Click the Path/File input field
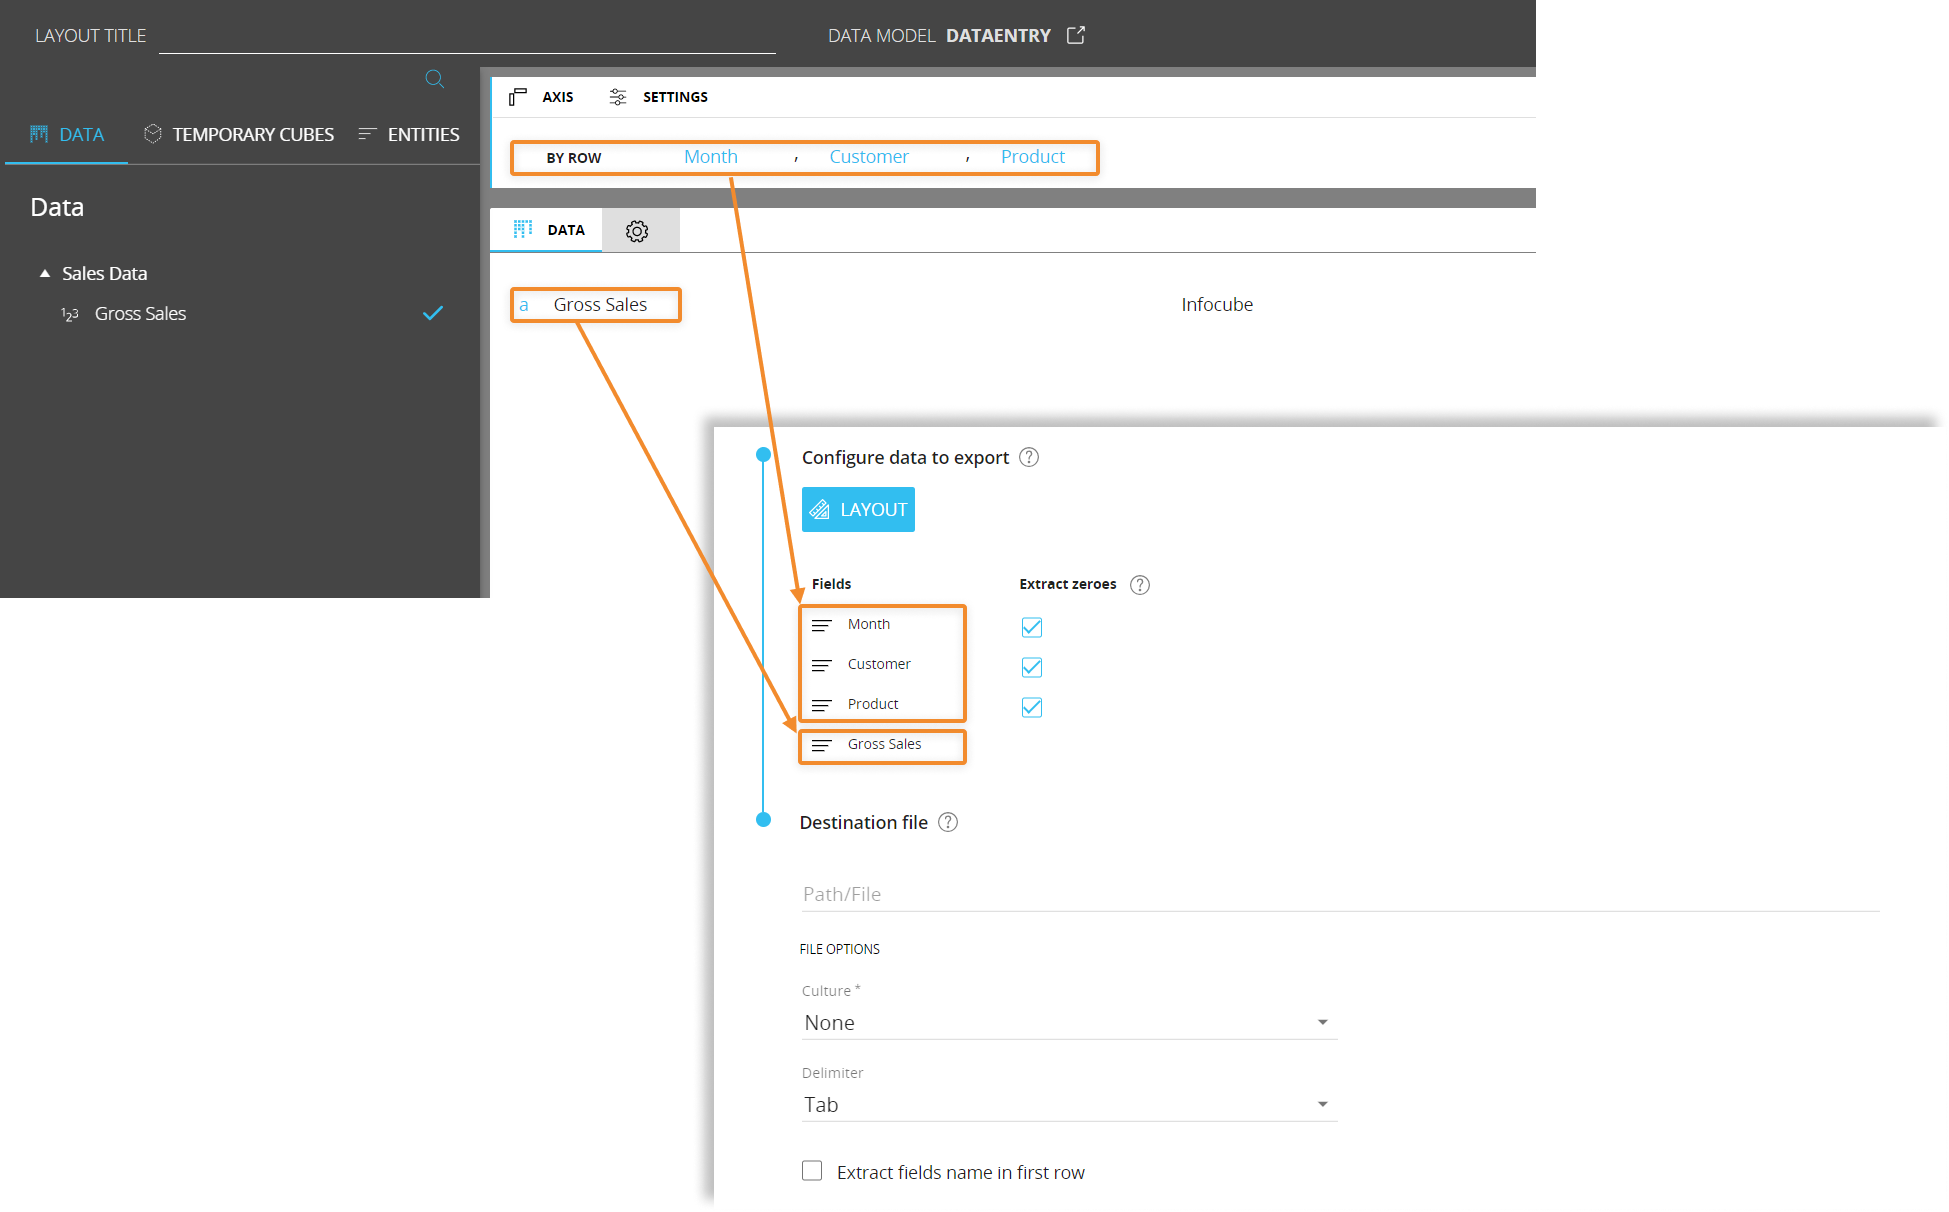The height and width of the screenshot is (1212, 1949). (x=1339, y=894)
